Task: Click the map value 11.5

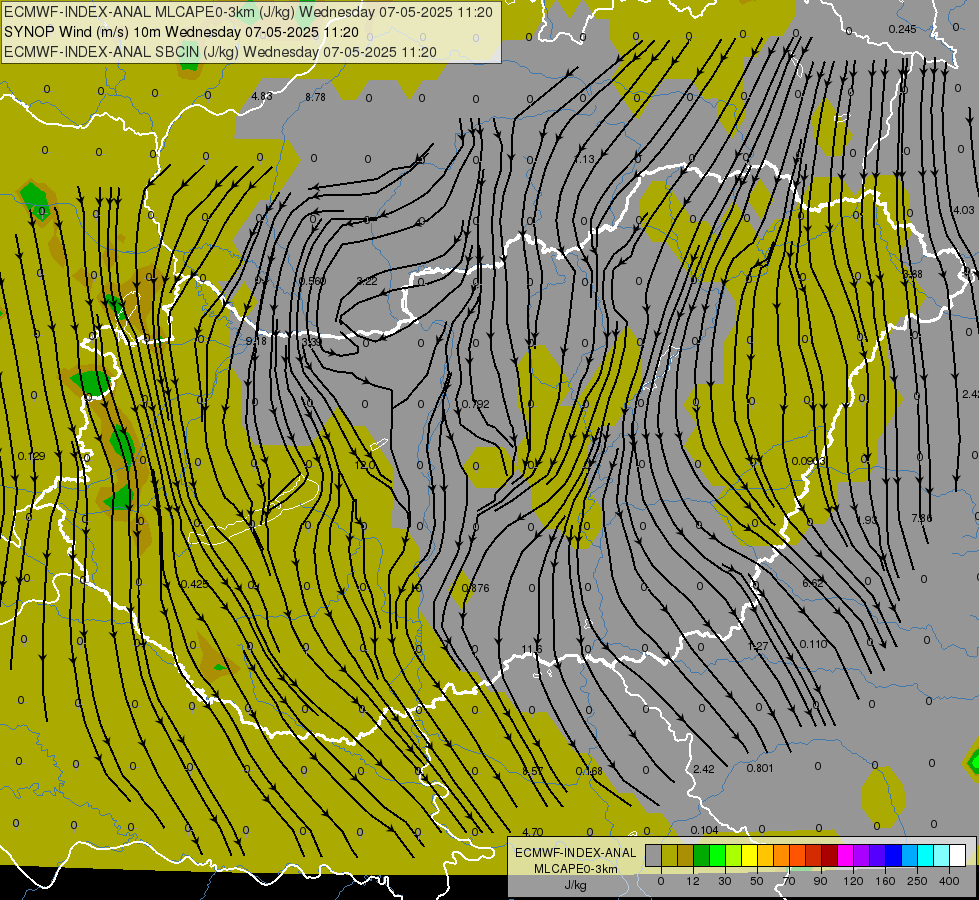Action: [x=532, y=650]
